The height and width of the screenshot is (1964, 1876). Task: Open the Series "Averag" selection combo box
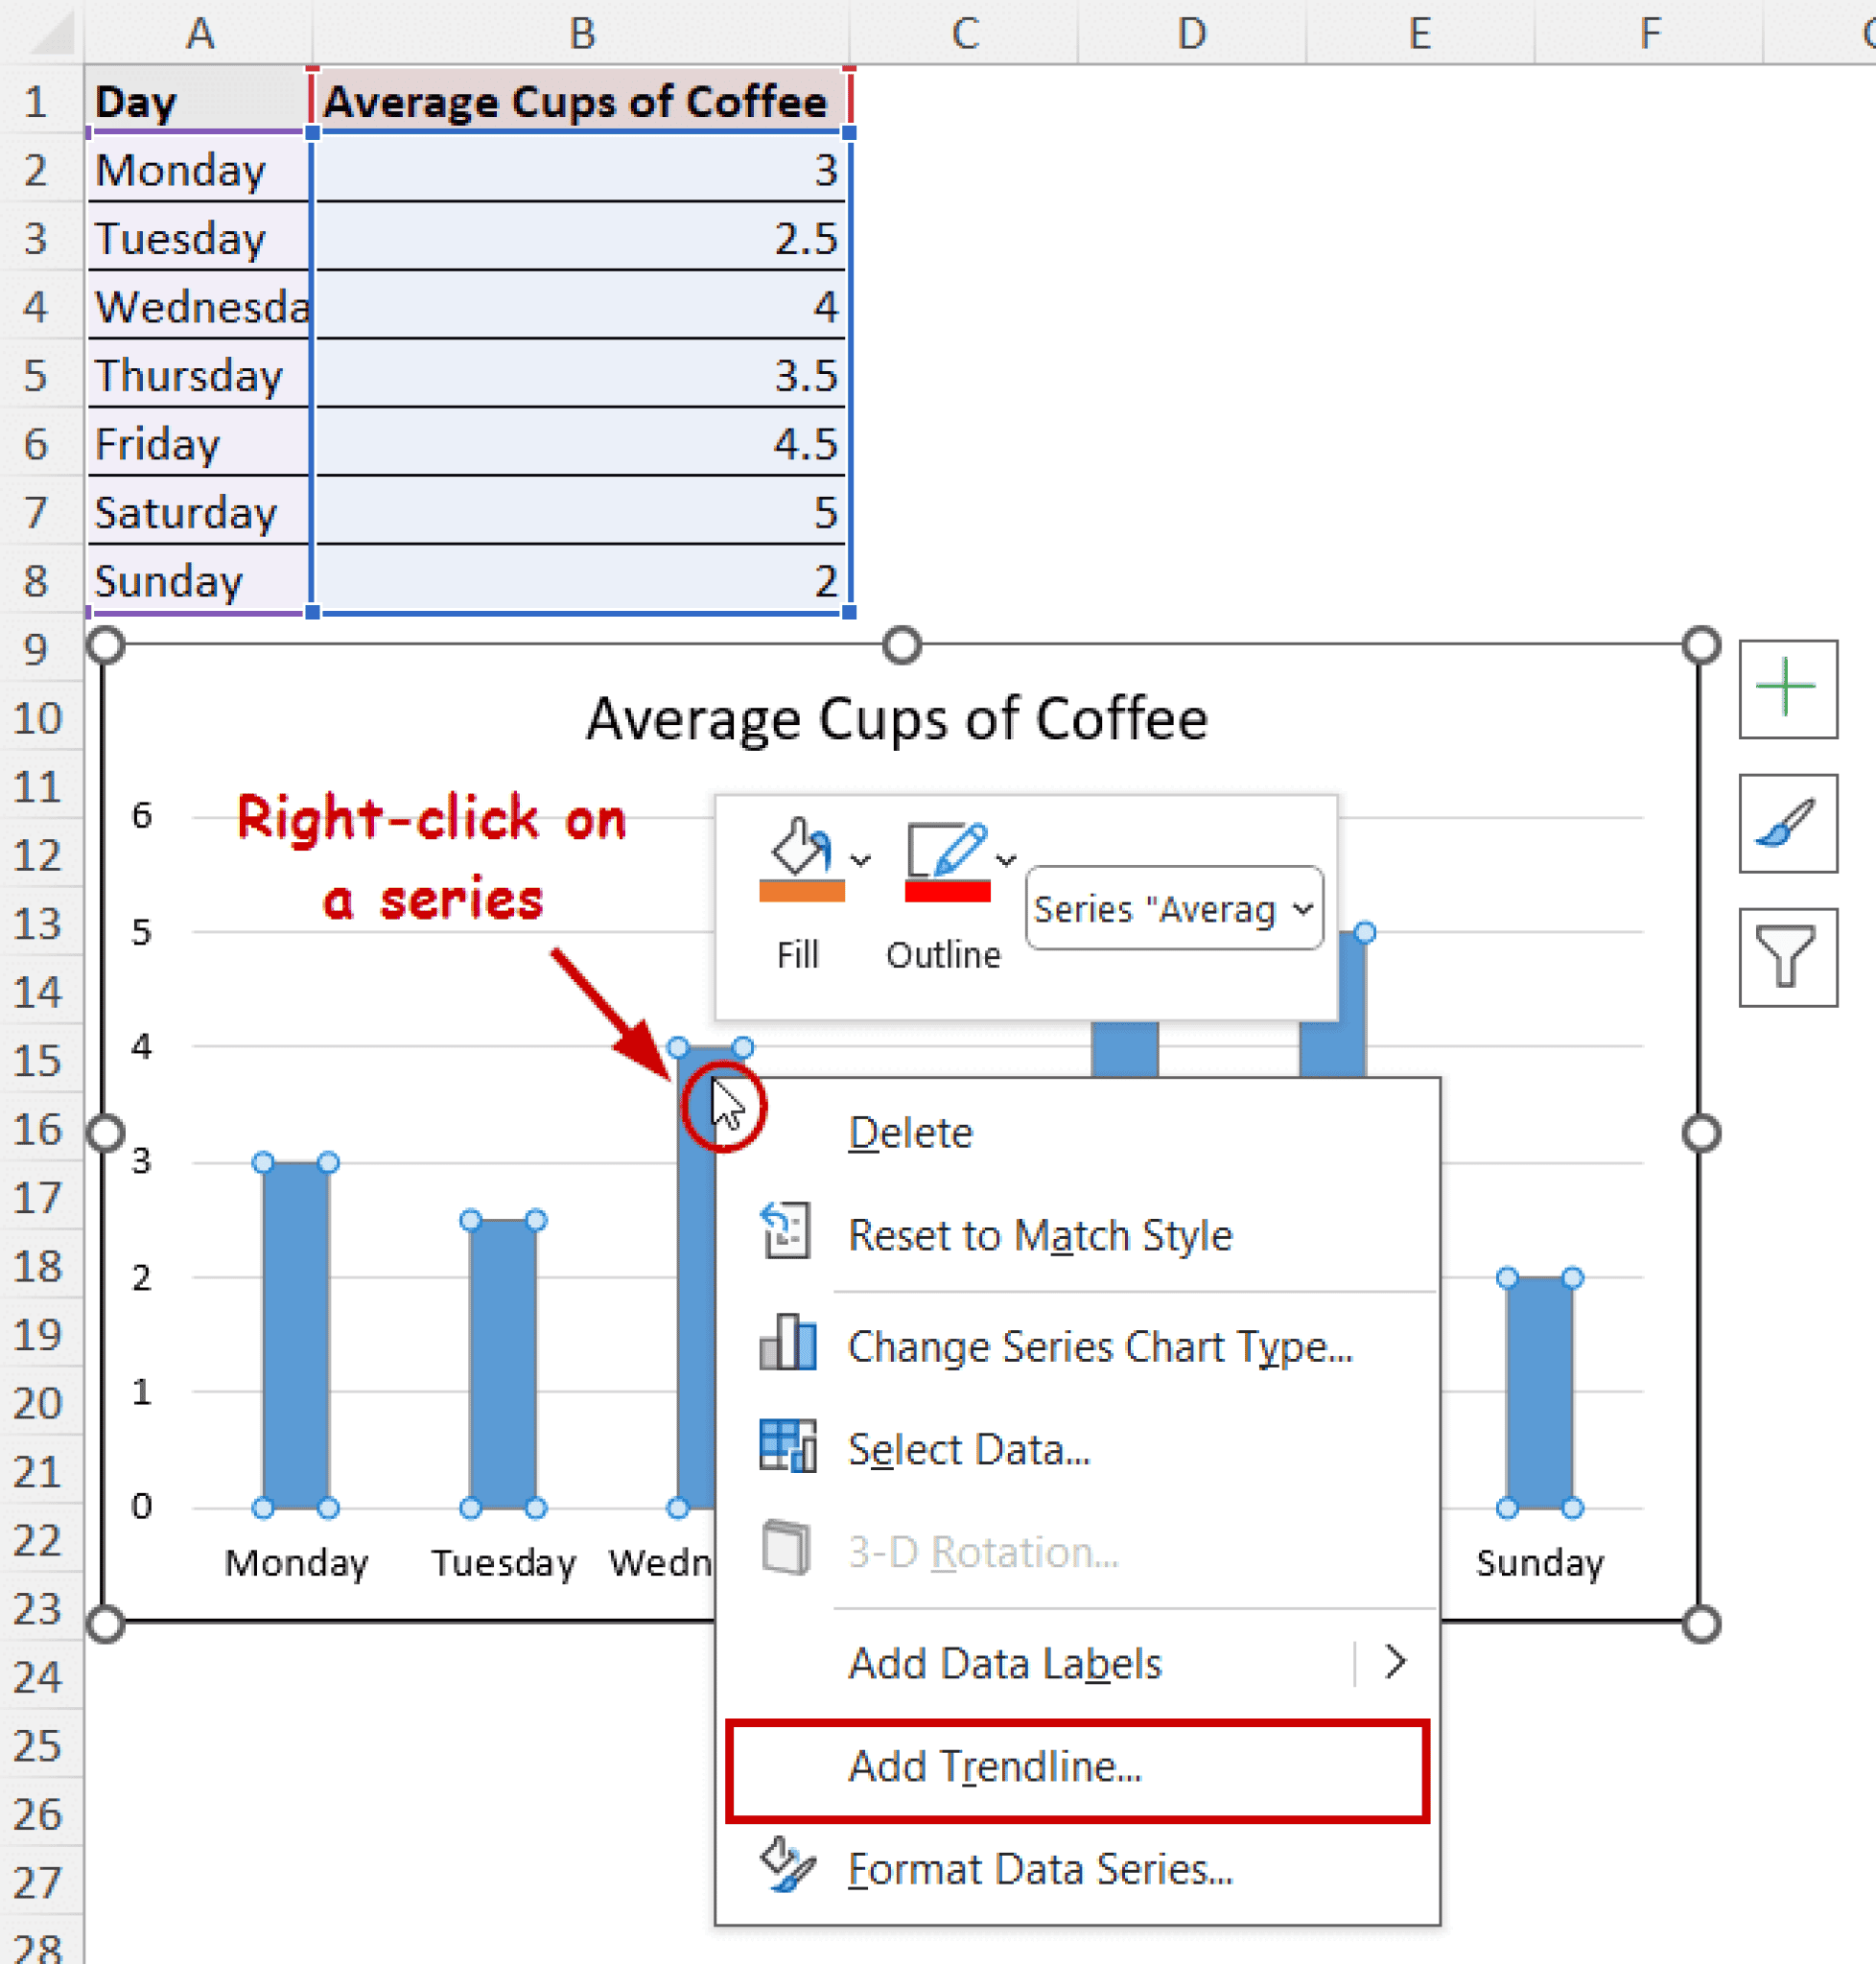click(1173, 908)
